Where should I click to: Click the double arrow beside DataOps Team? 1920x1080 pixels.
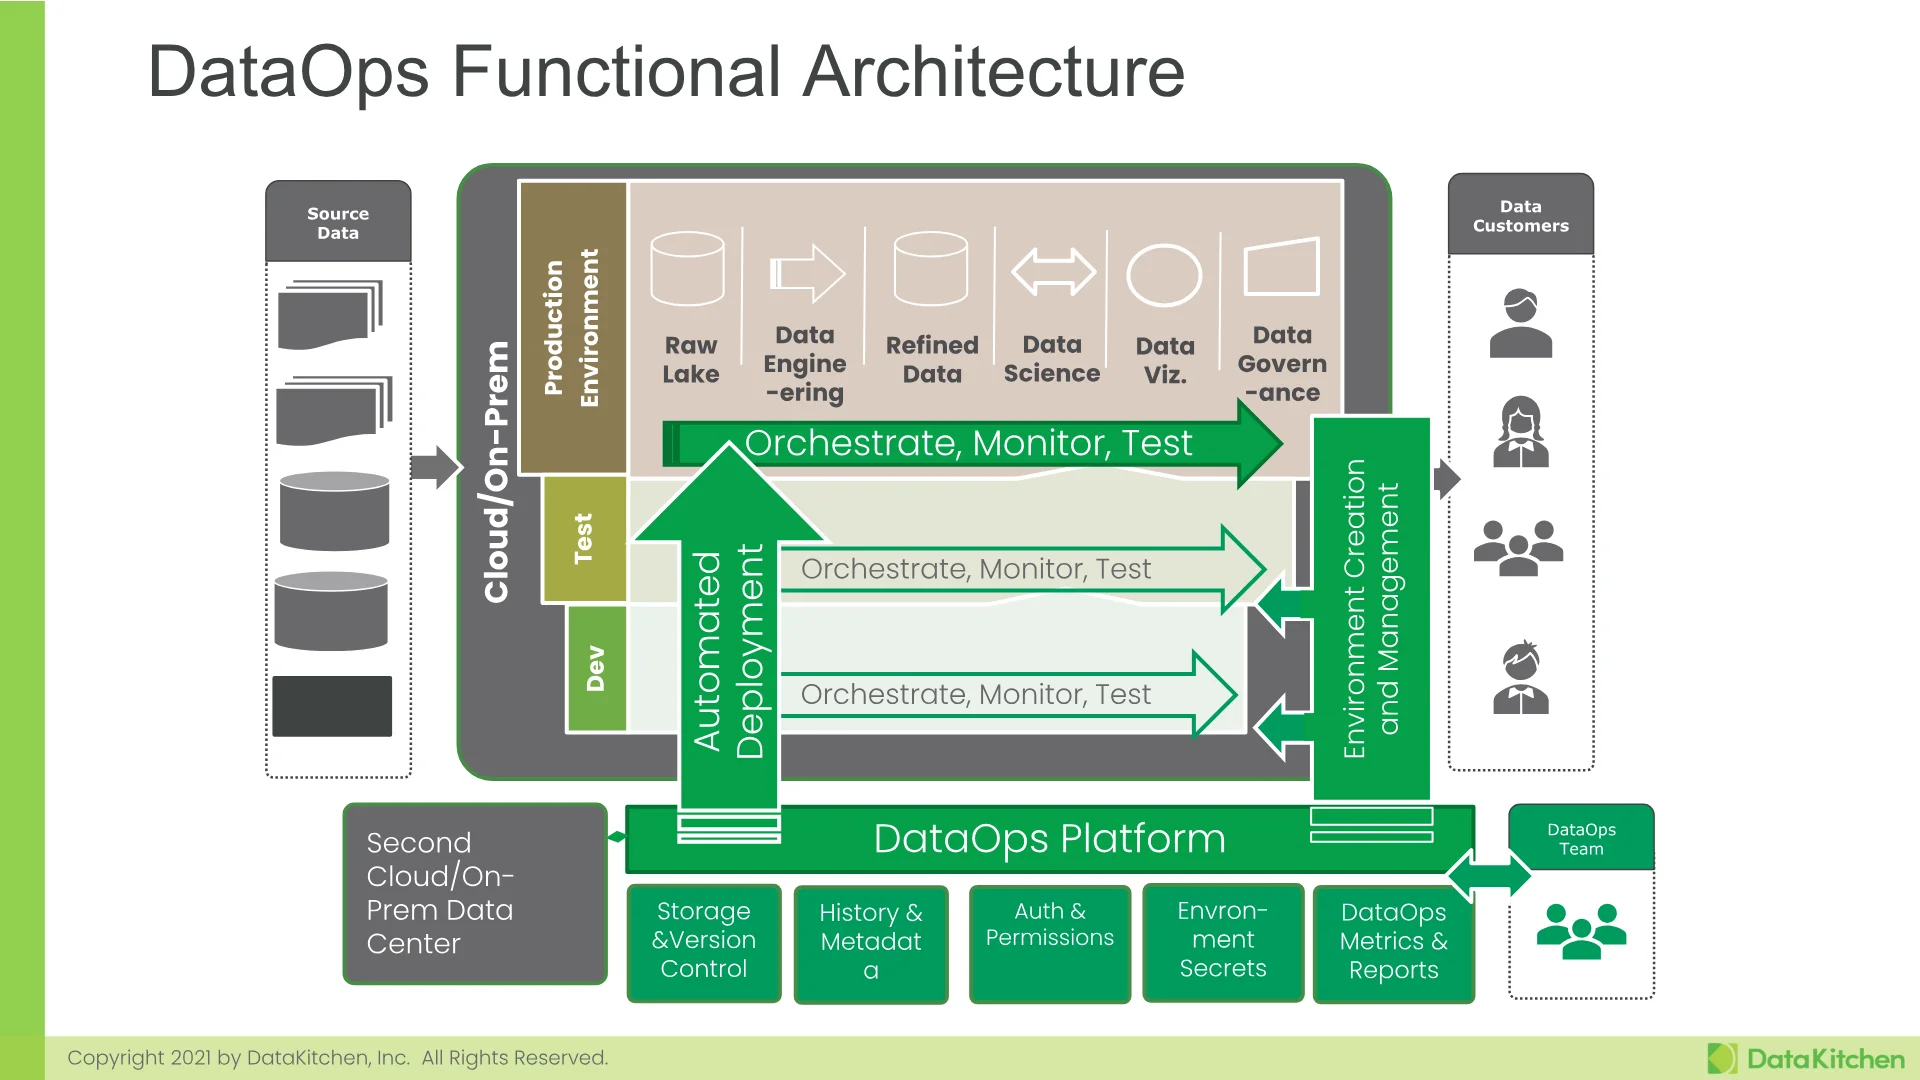click(1489, 876)
